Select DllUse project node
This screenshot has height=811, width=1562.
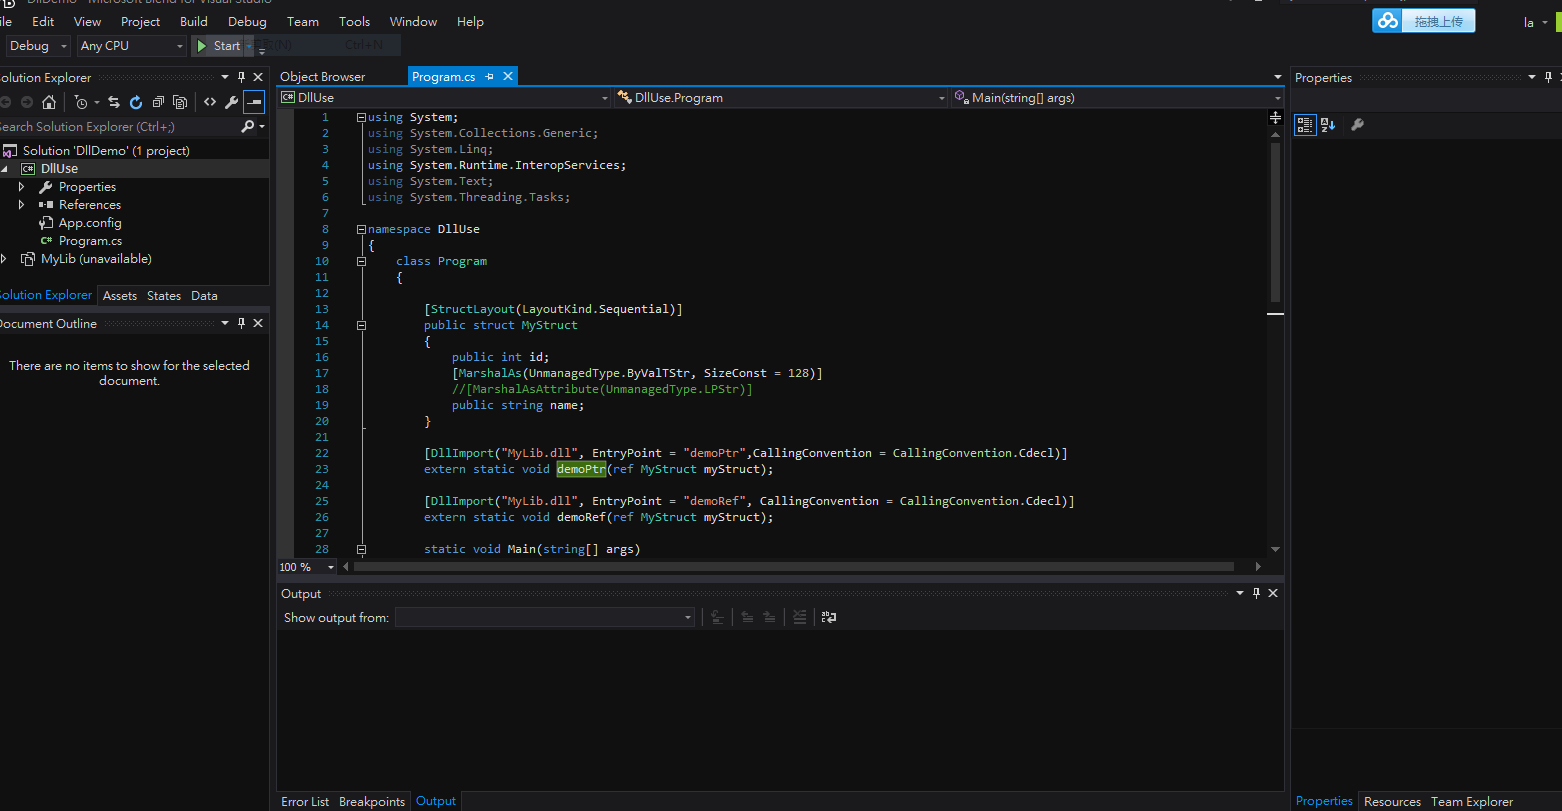[60, 169]
